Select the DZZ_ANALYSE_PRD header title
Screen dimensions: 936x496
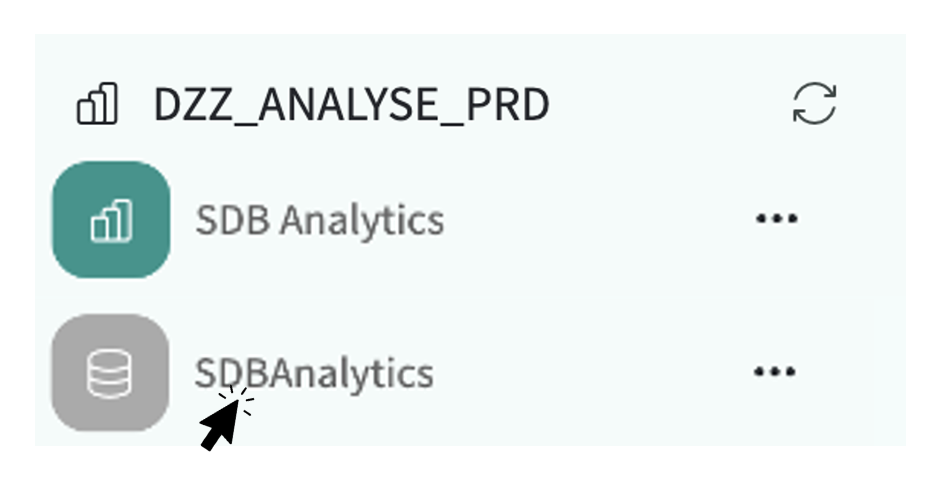(351, 105)
